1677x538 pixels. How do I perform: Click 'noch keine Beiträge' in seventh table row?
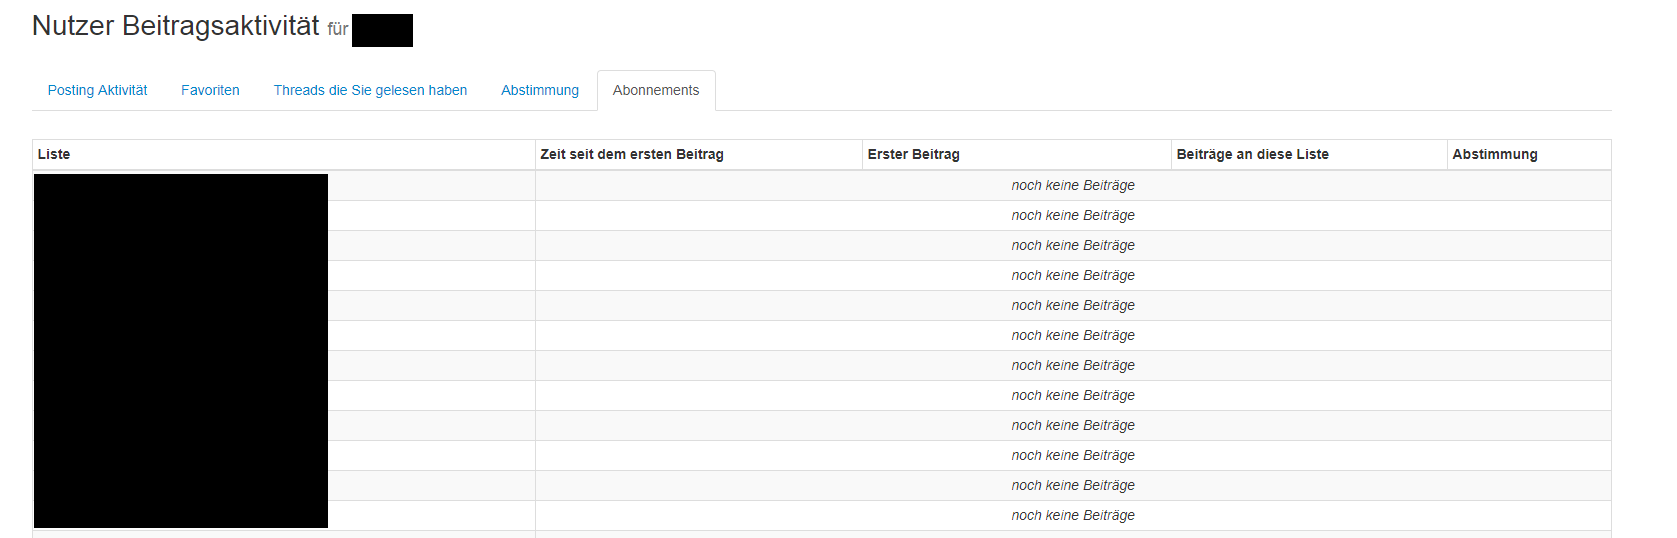point(1073,365)
